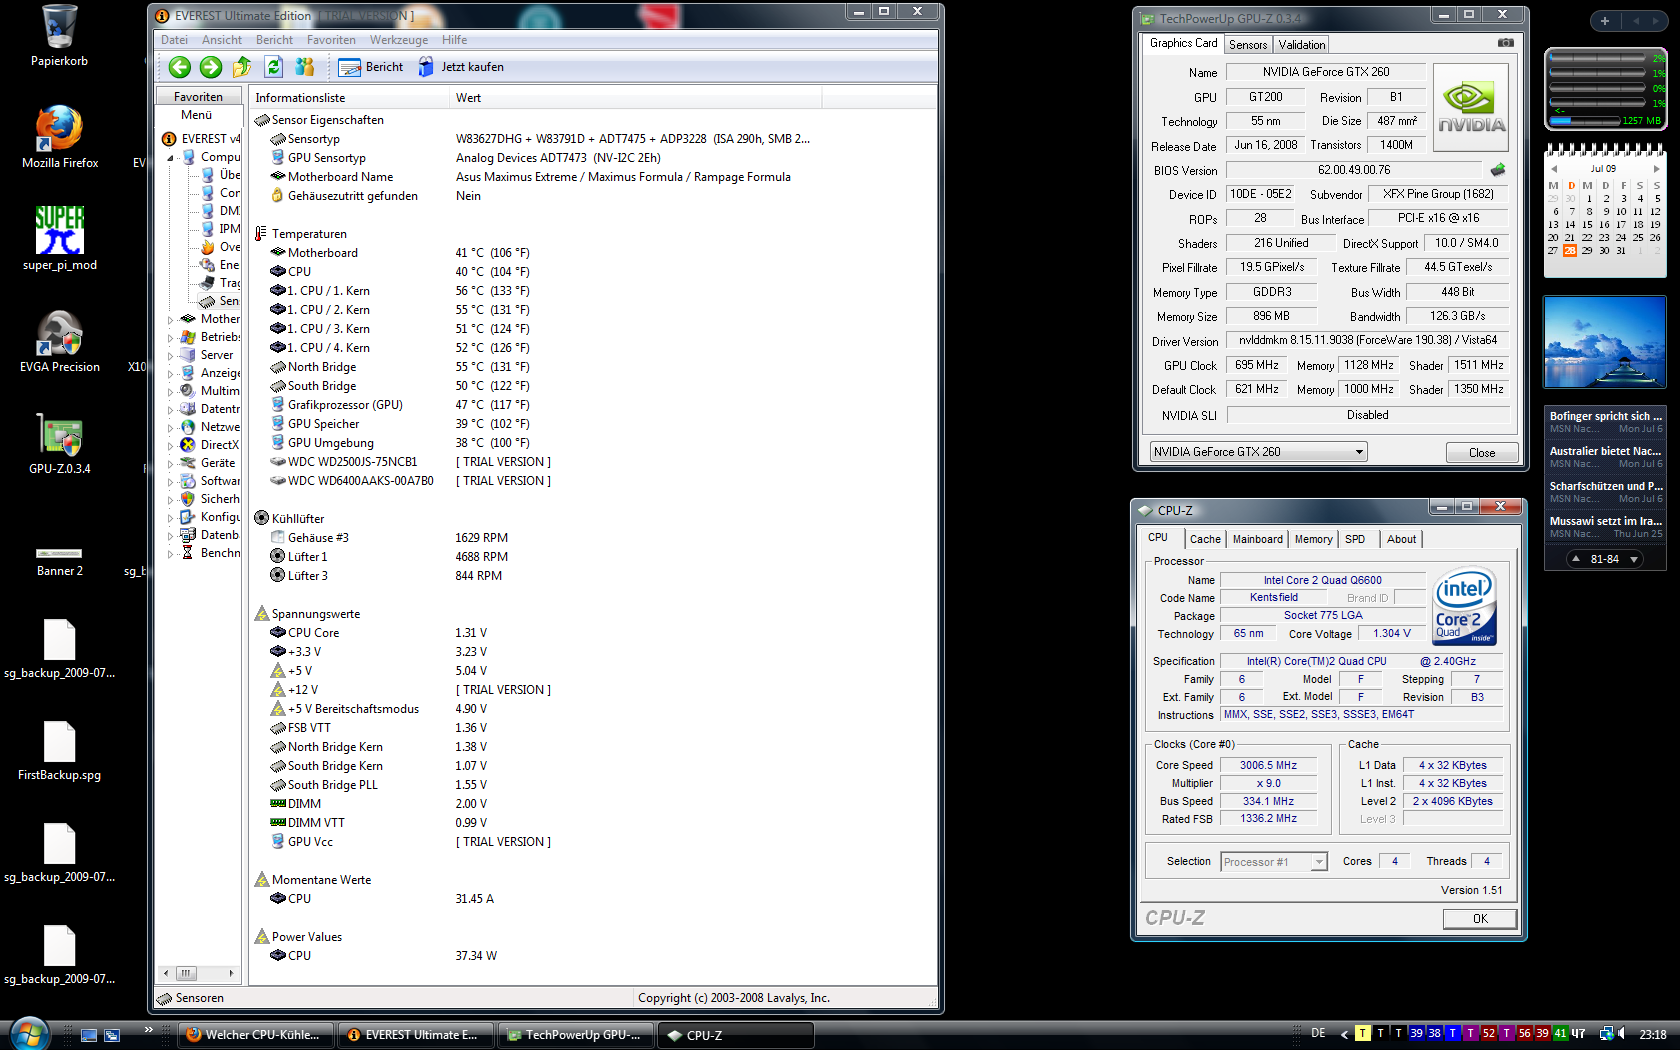Expand the DirectX node in EVEREST tree
The width and height of the screenshot is (1680, 1050).
[171, 446]
